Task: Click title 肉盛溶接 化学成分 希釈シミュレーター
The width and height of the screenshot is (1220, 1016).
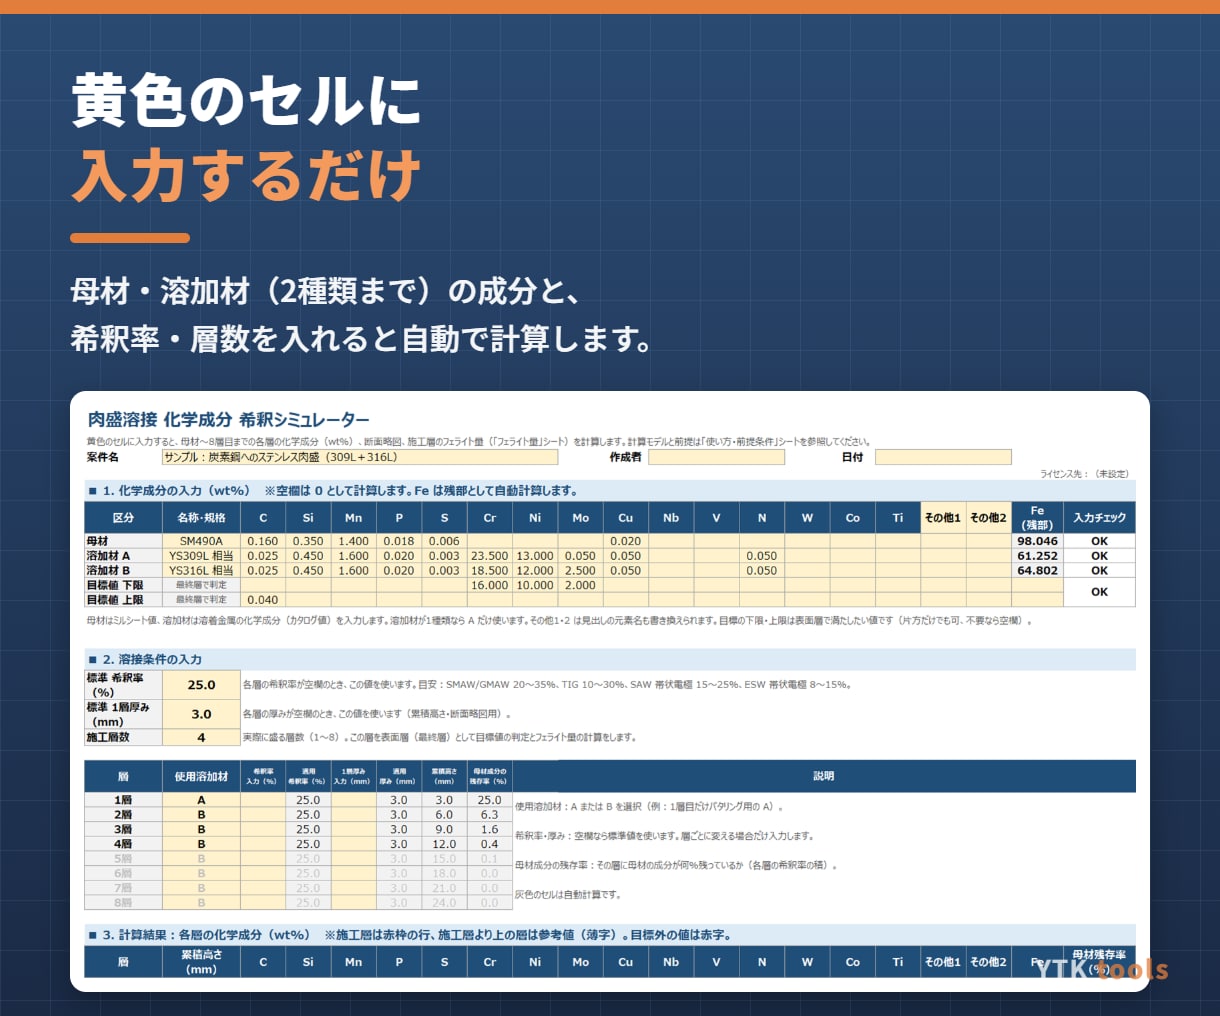Action: pyautogui.click(x=228, y=420)
